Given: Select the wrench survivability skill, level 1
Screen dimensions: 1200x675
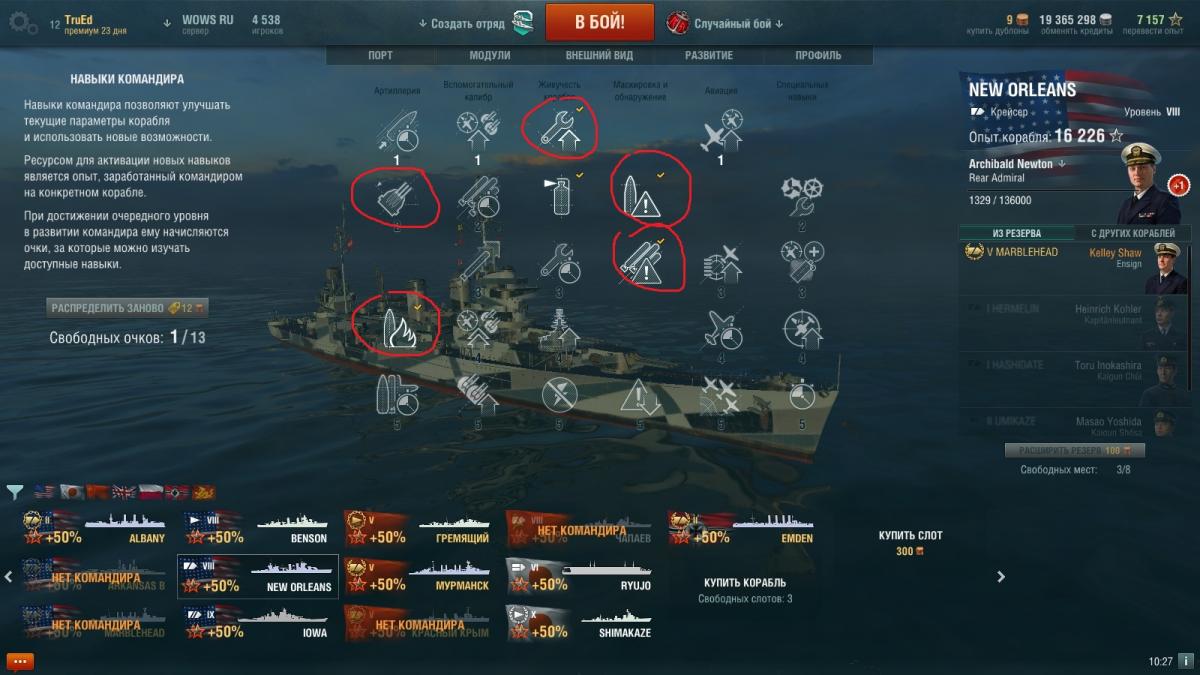Looking at the screenshot, I should click(558, 127).
